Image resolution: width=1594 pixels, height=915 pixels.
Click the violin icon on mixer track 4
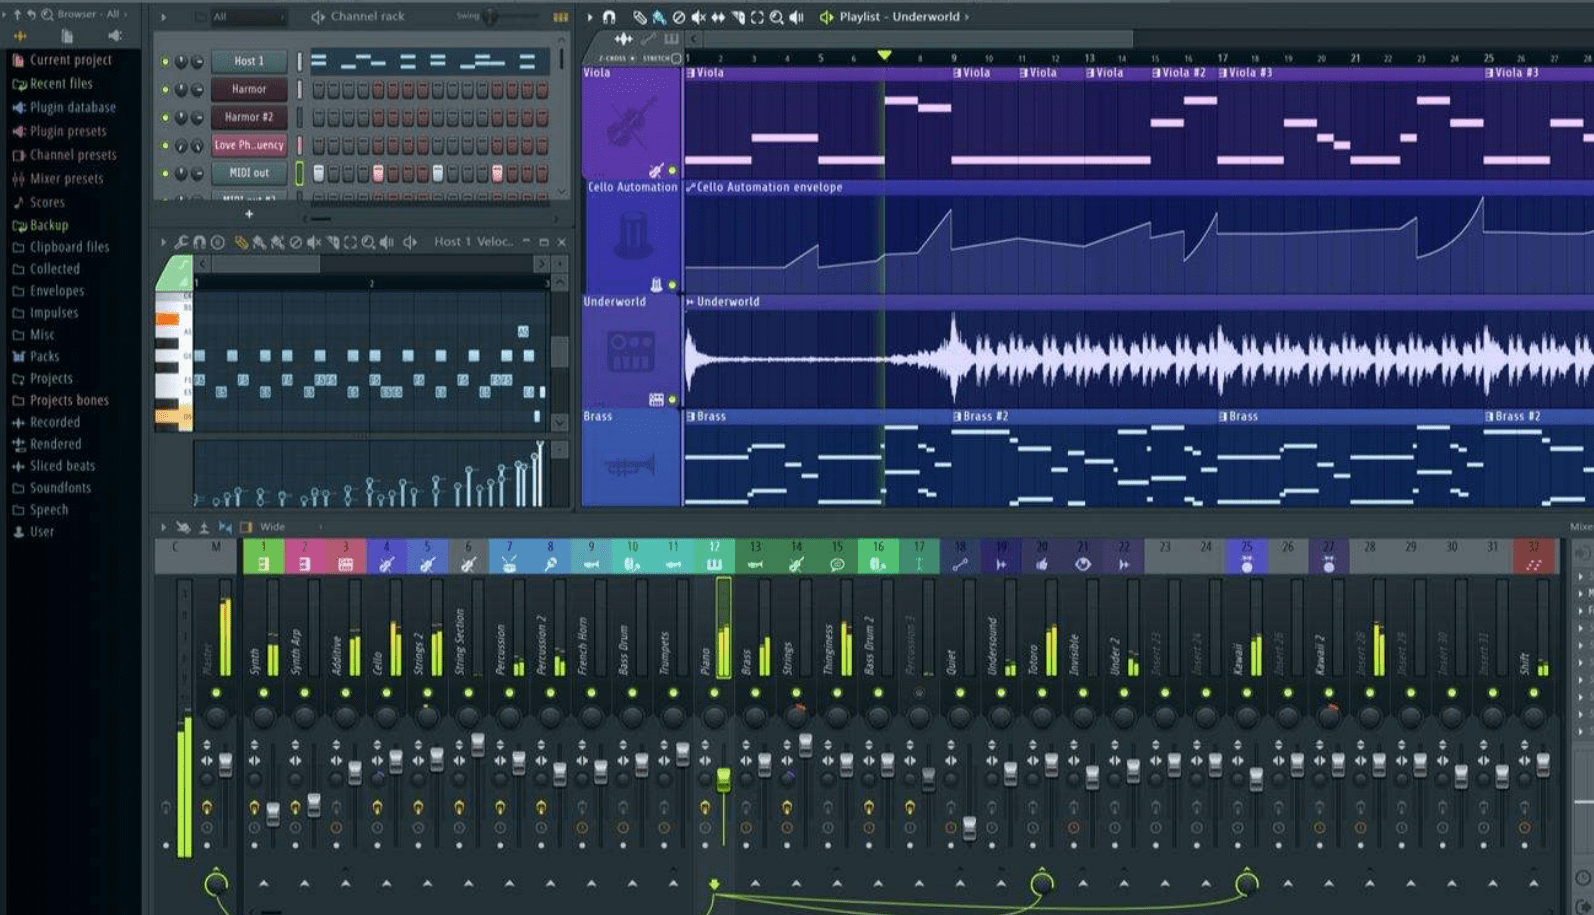coord(386,564)
